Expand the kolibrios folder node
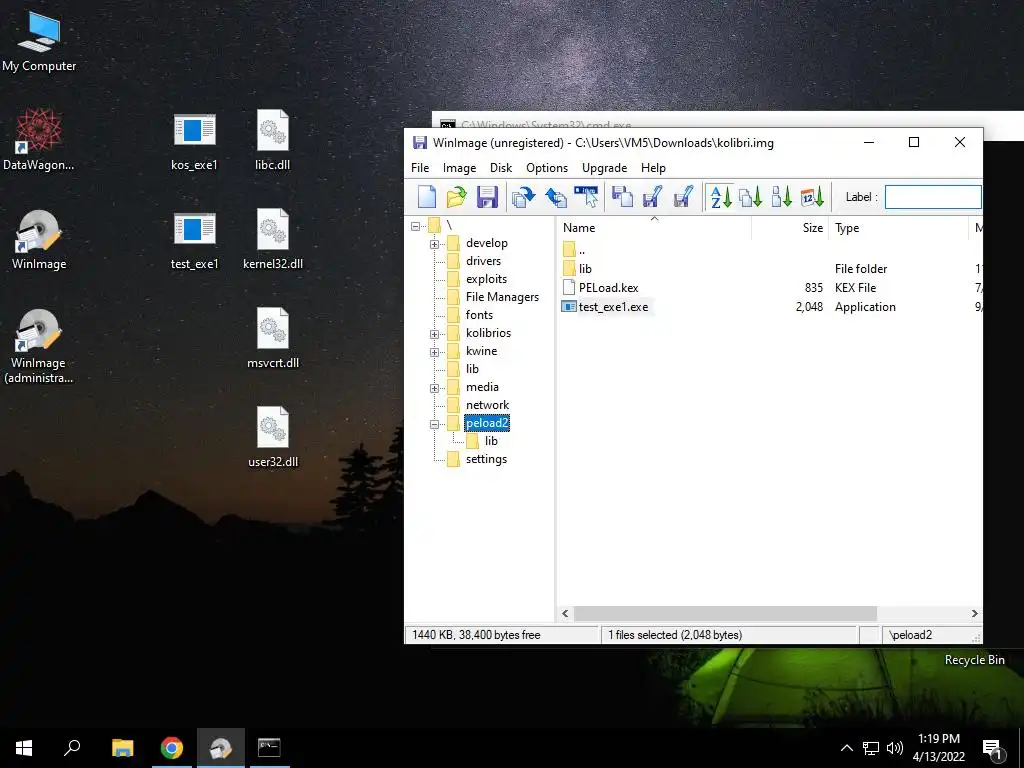Image resolution: width=1024 pixels, height=768 pixels. click(434, 334)
